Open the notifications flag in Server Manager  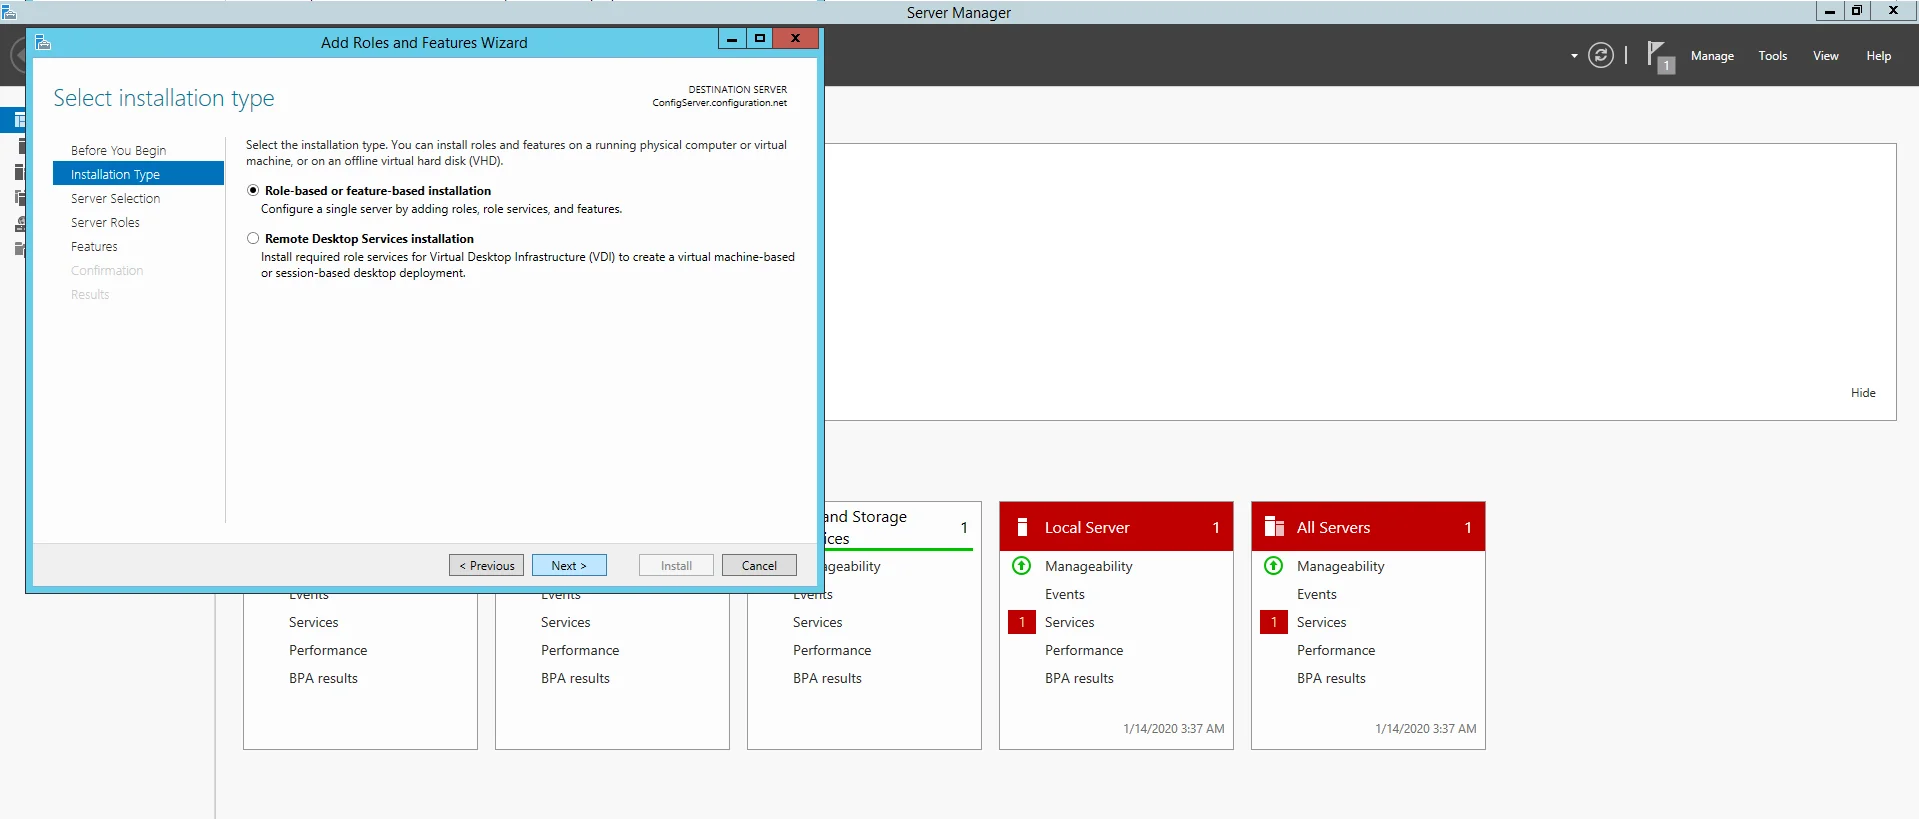click(x=1660, y=57)
